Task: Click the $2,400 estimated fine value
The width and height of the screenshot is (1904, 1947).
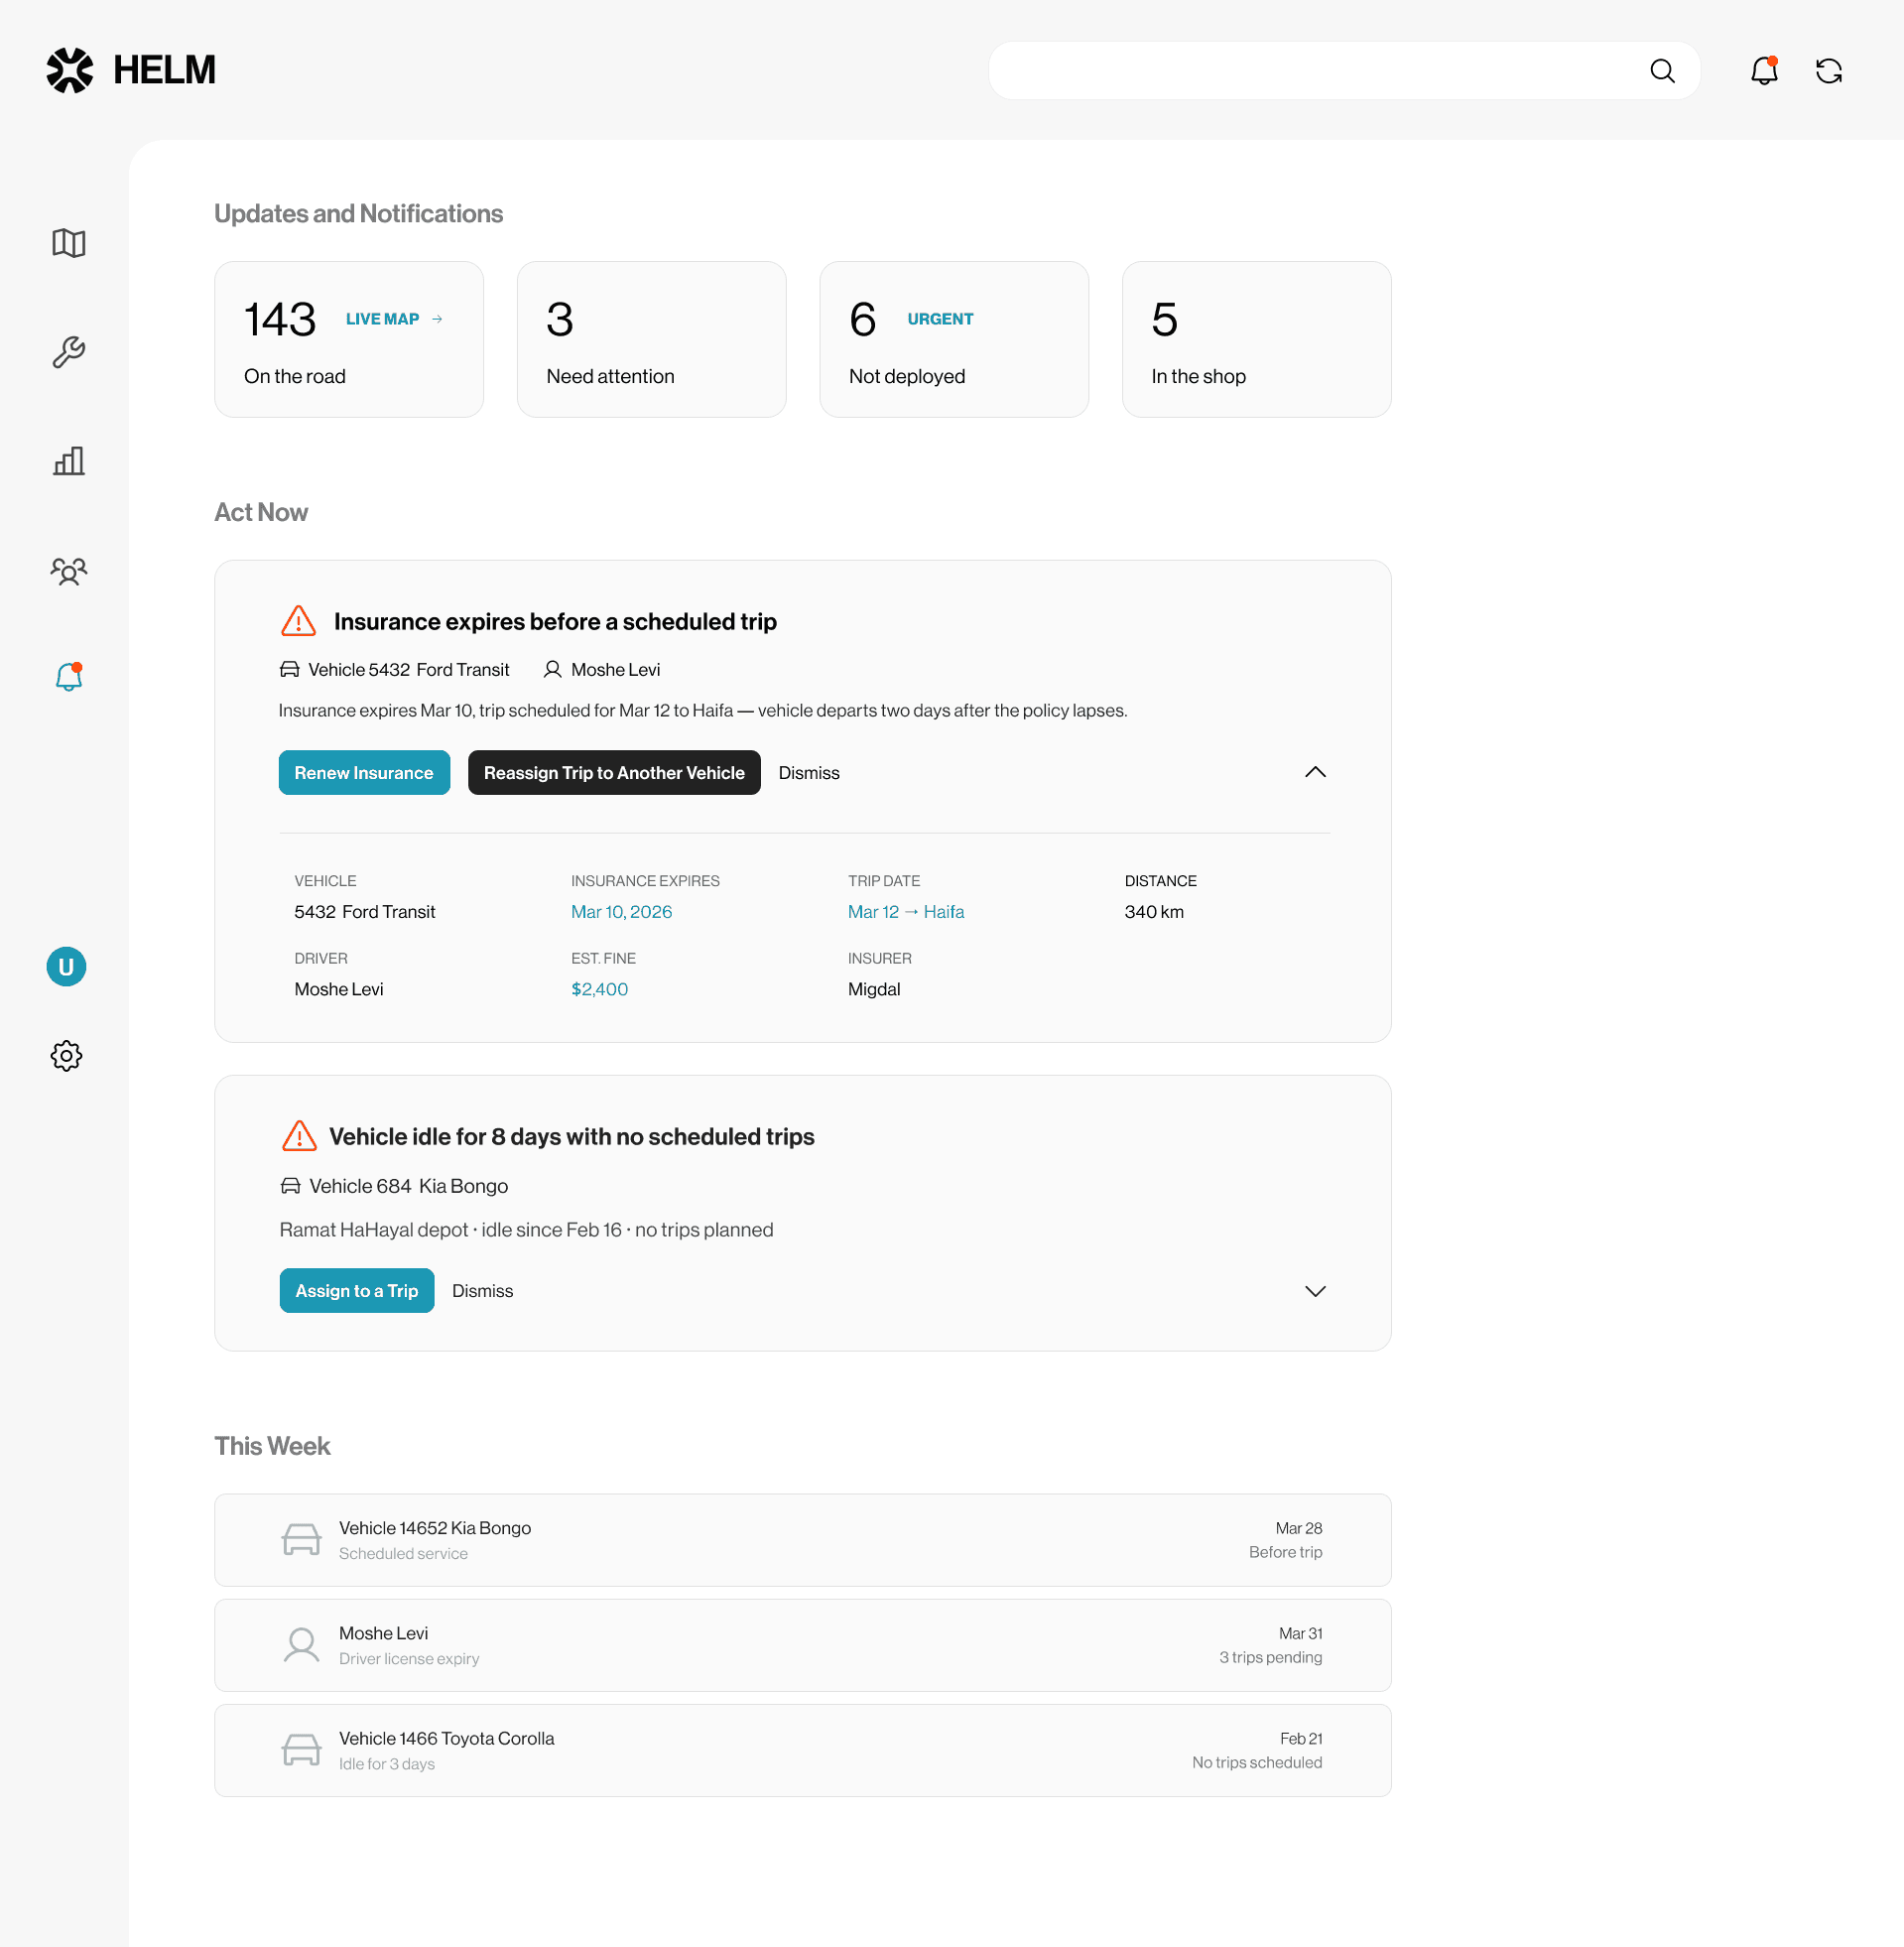Action: [x=599, y=989]
